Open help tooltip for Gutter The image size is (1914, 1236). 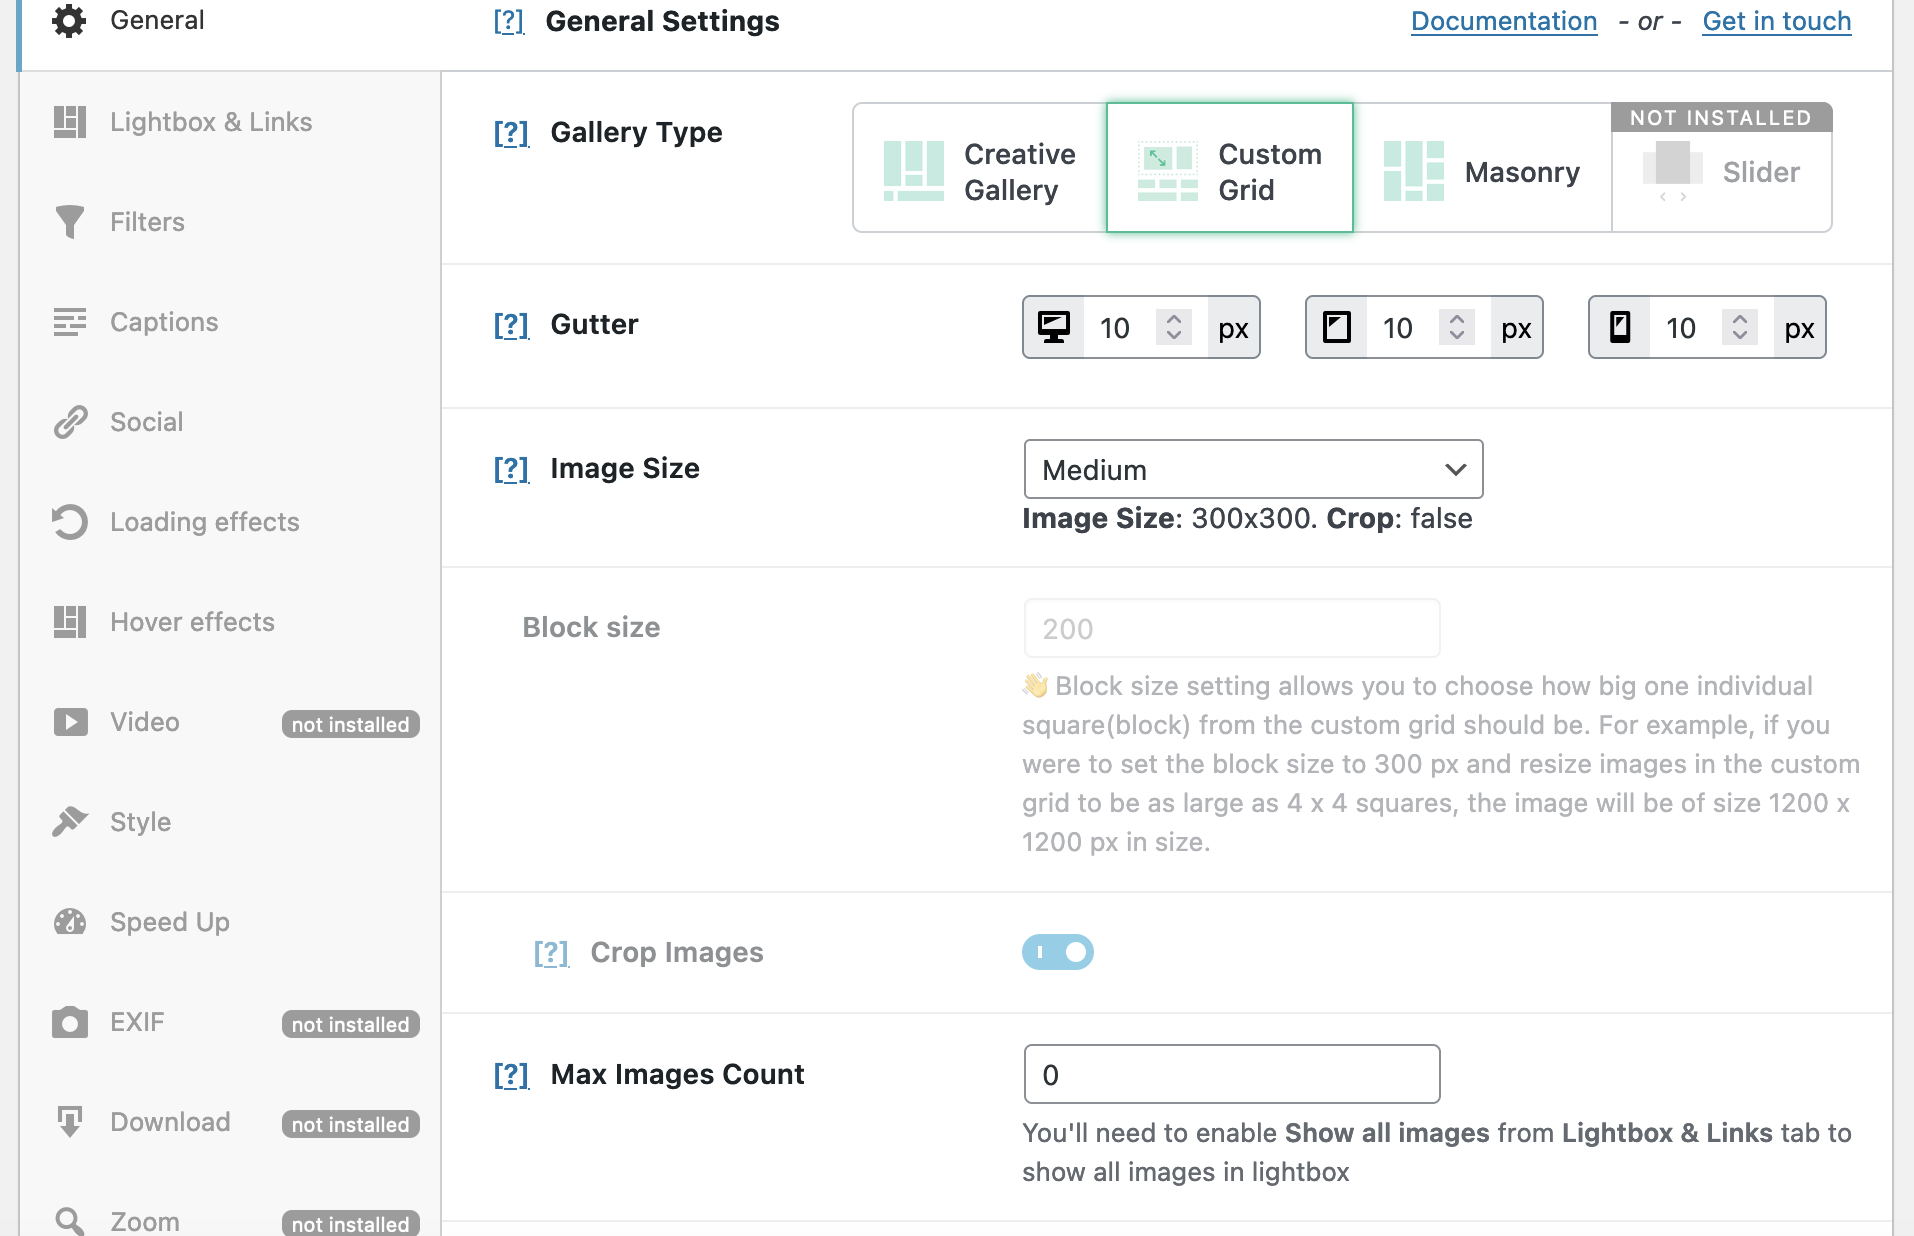pyautogui.click(x=511, y=324)
